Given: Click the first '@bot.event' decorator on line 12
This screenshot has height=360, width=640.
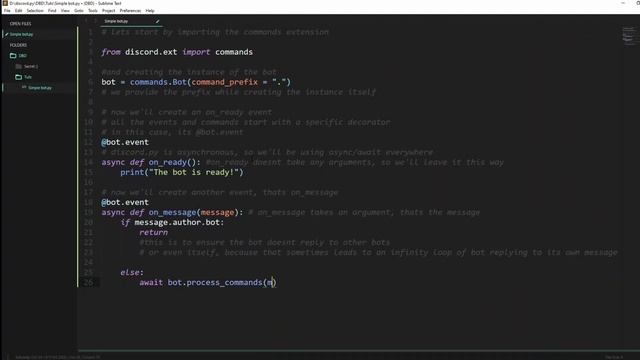Looking at the screenshot, I should tap(125, 142).
